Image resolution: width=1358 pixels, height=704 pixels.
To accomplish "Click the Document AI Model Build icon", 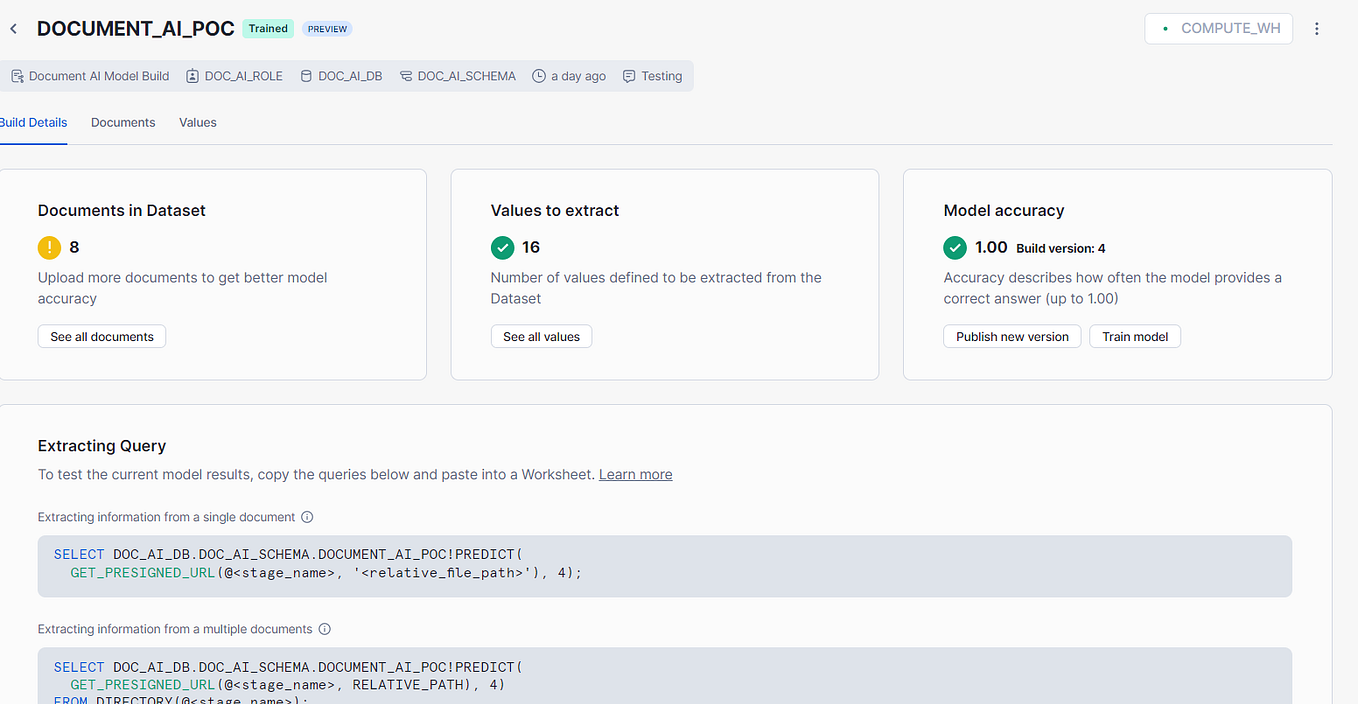I will pos(17,75).
